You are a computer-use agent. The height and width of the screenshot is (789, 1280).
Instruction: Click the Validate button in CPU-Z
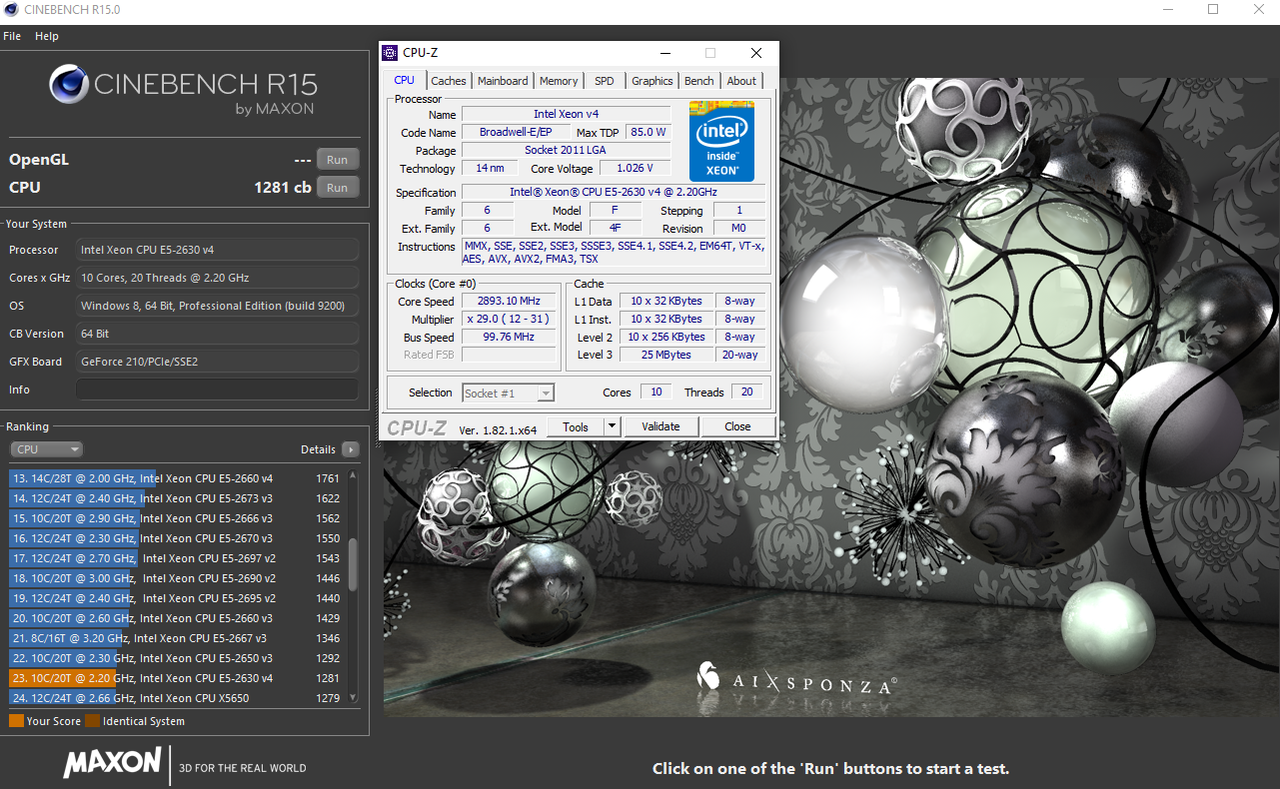point(660,427)
